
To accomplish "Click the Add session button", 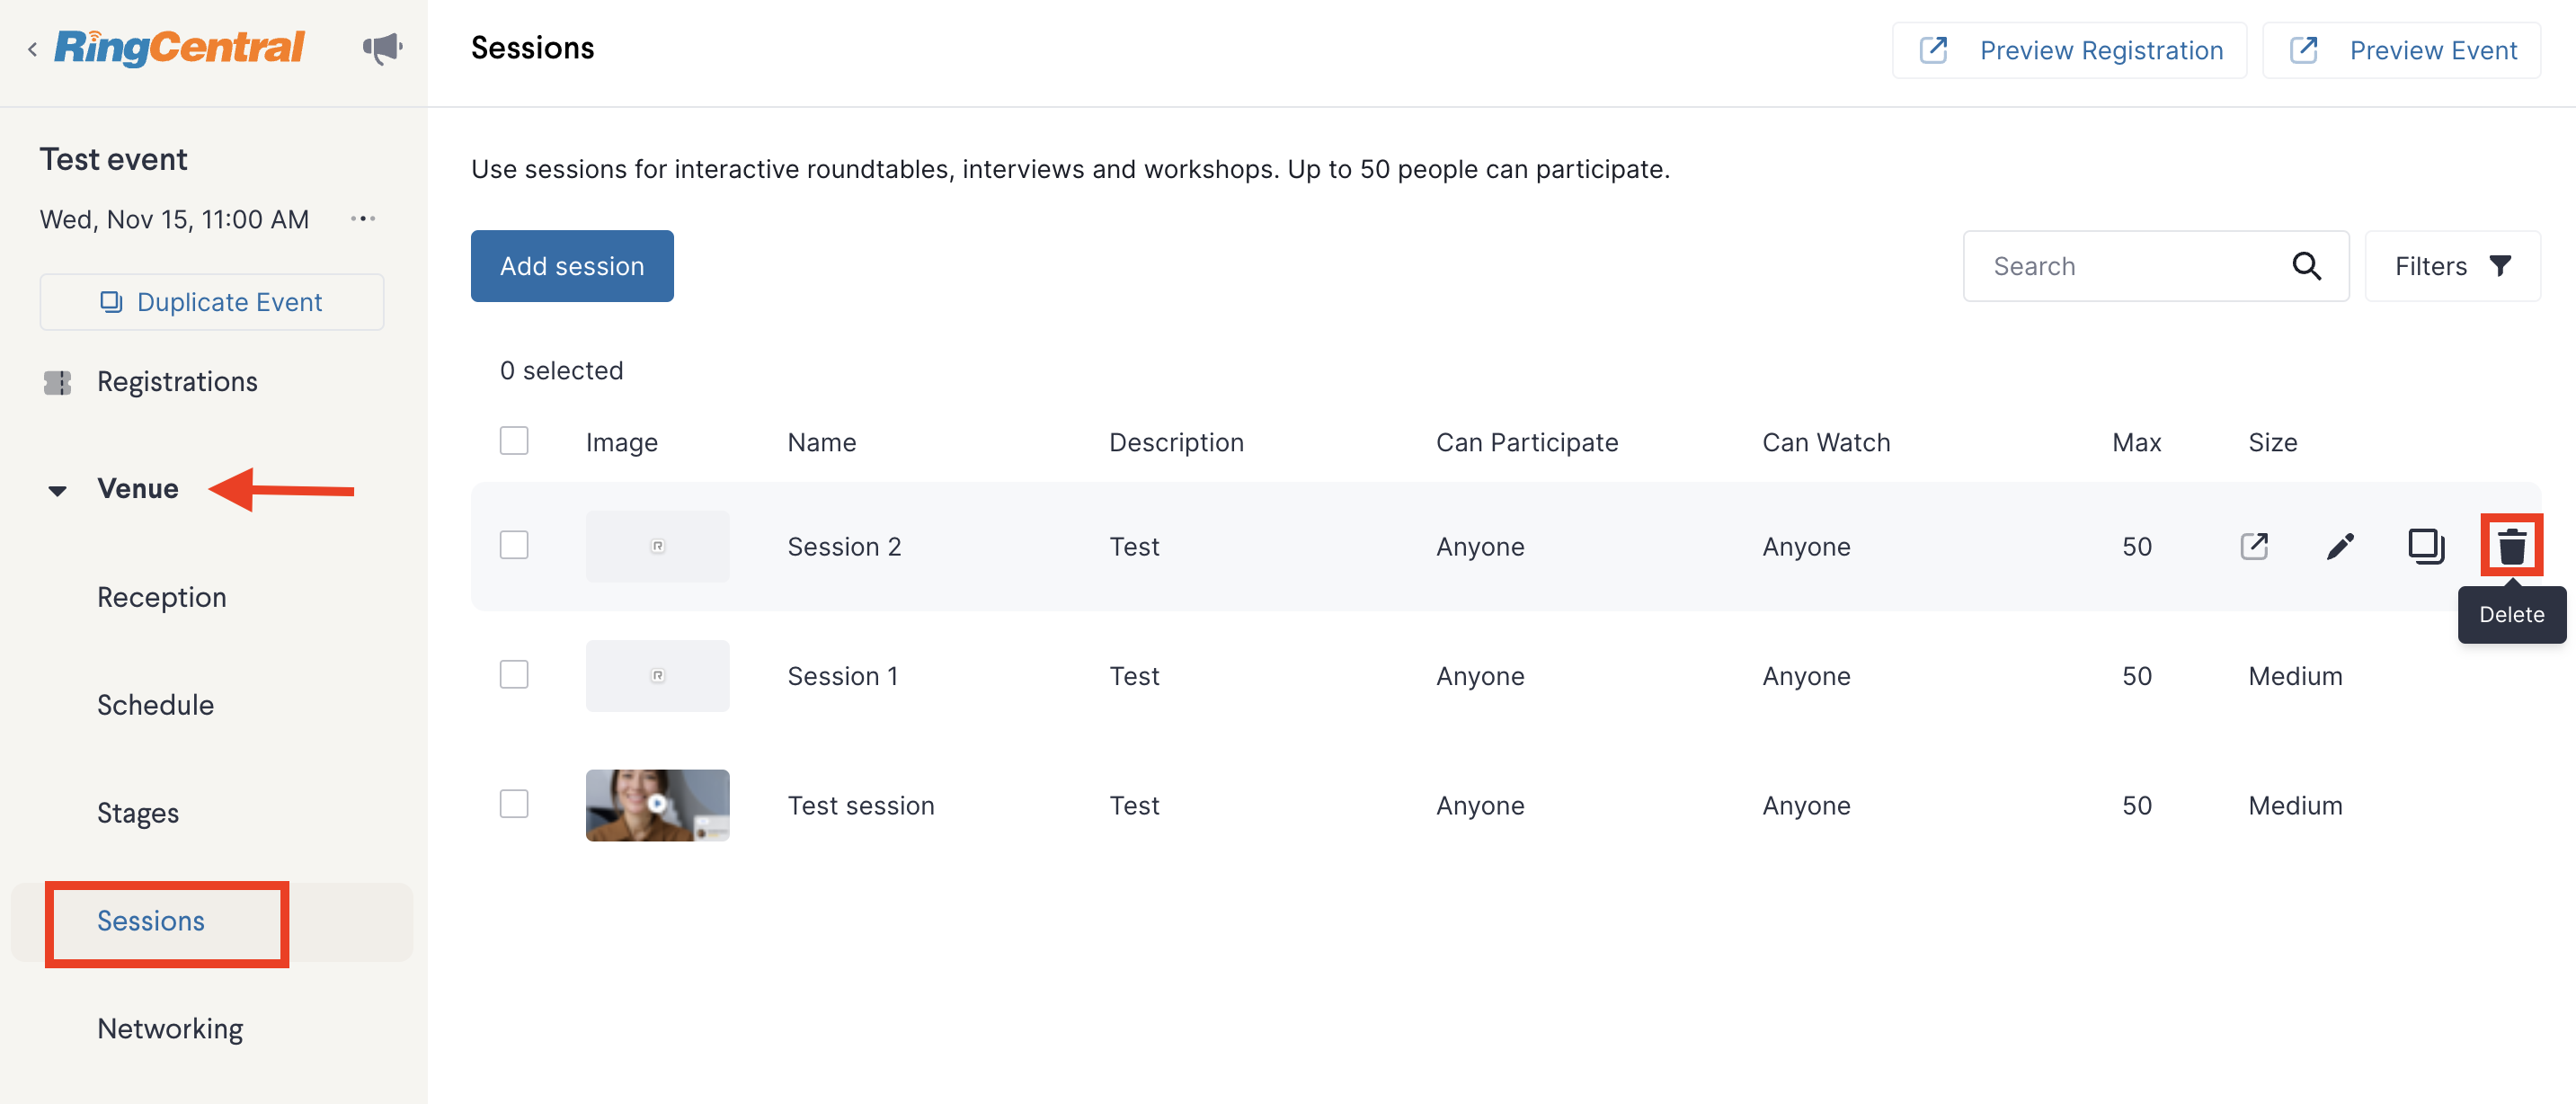I will pyautogui.click(x=572, y=266).
